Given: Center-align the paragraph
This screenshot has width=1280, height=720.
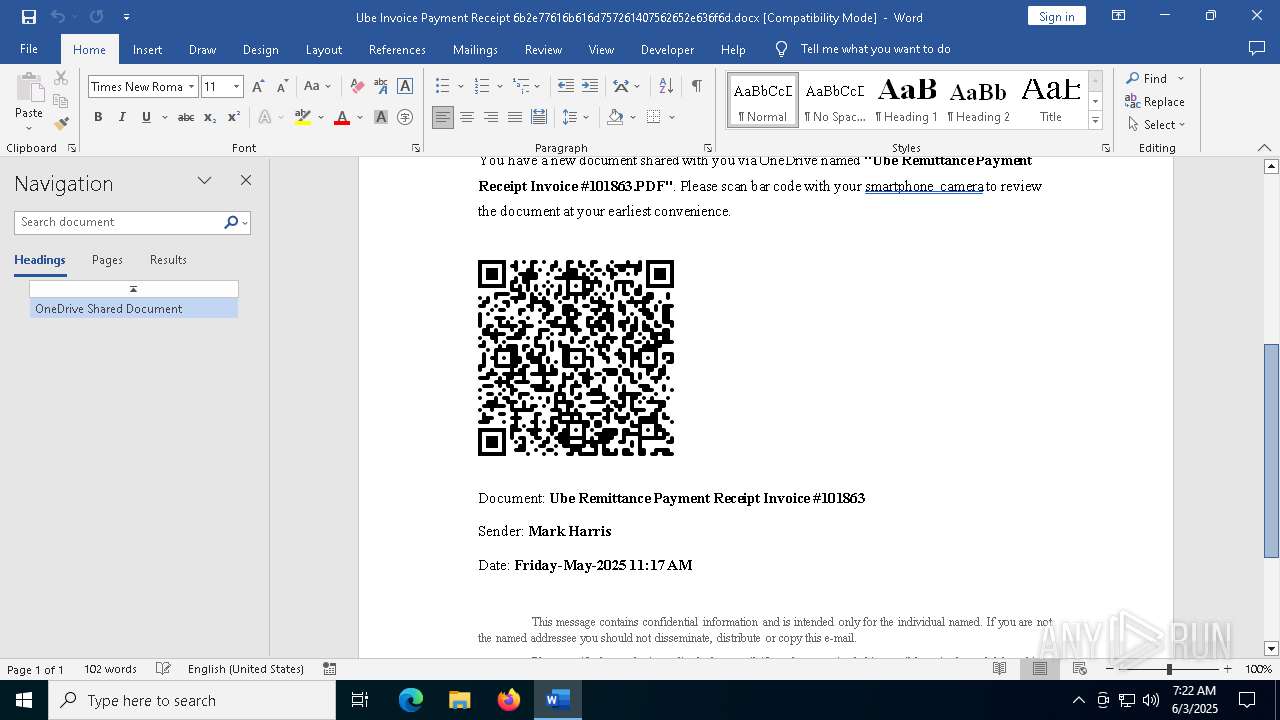Looking at the screenshot, I should [x=467, y=117].
